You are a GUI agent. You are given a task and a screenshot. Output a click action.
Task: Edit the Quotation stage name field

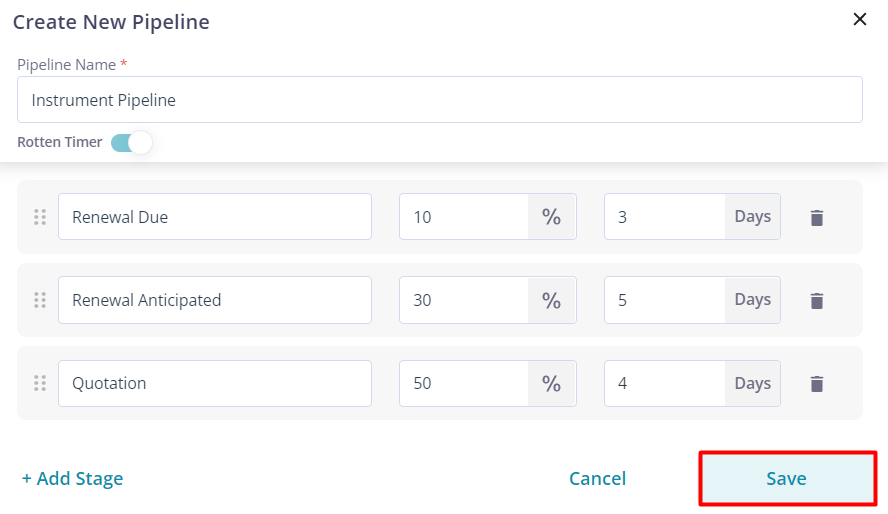pos(215,383)
